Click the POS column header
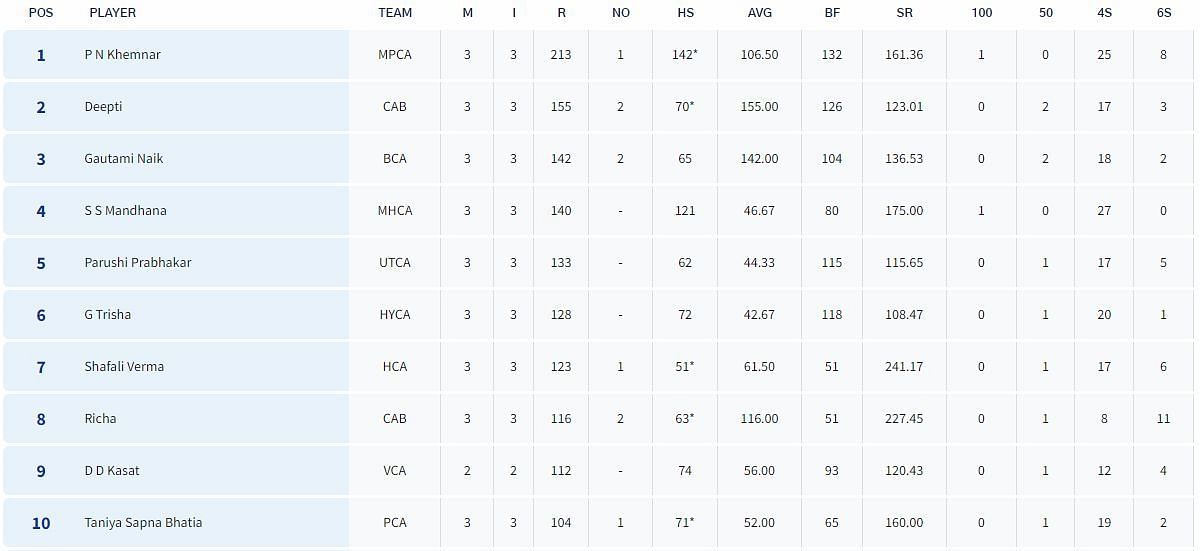This screenshot has width=1200, height=551. 41,13
